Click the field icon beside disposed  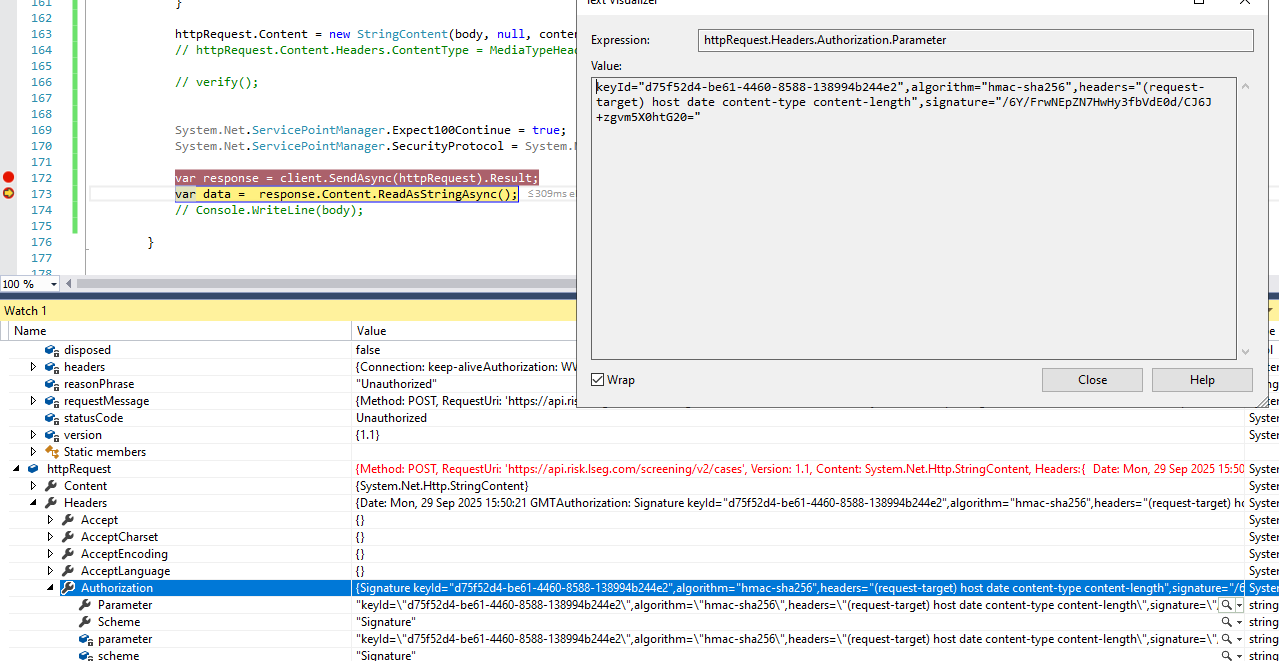52,350
